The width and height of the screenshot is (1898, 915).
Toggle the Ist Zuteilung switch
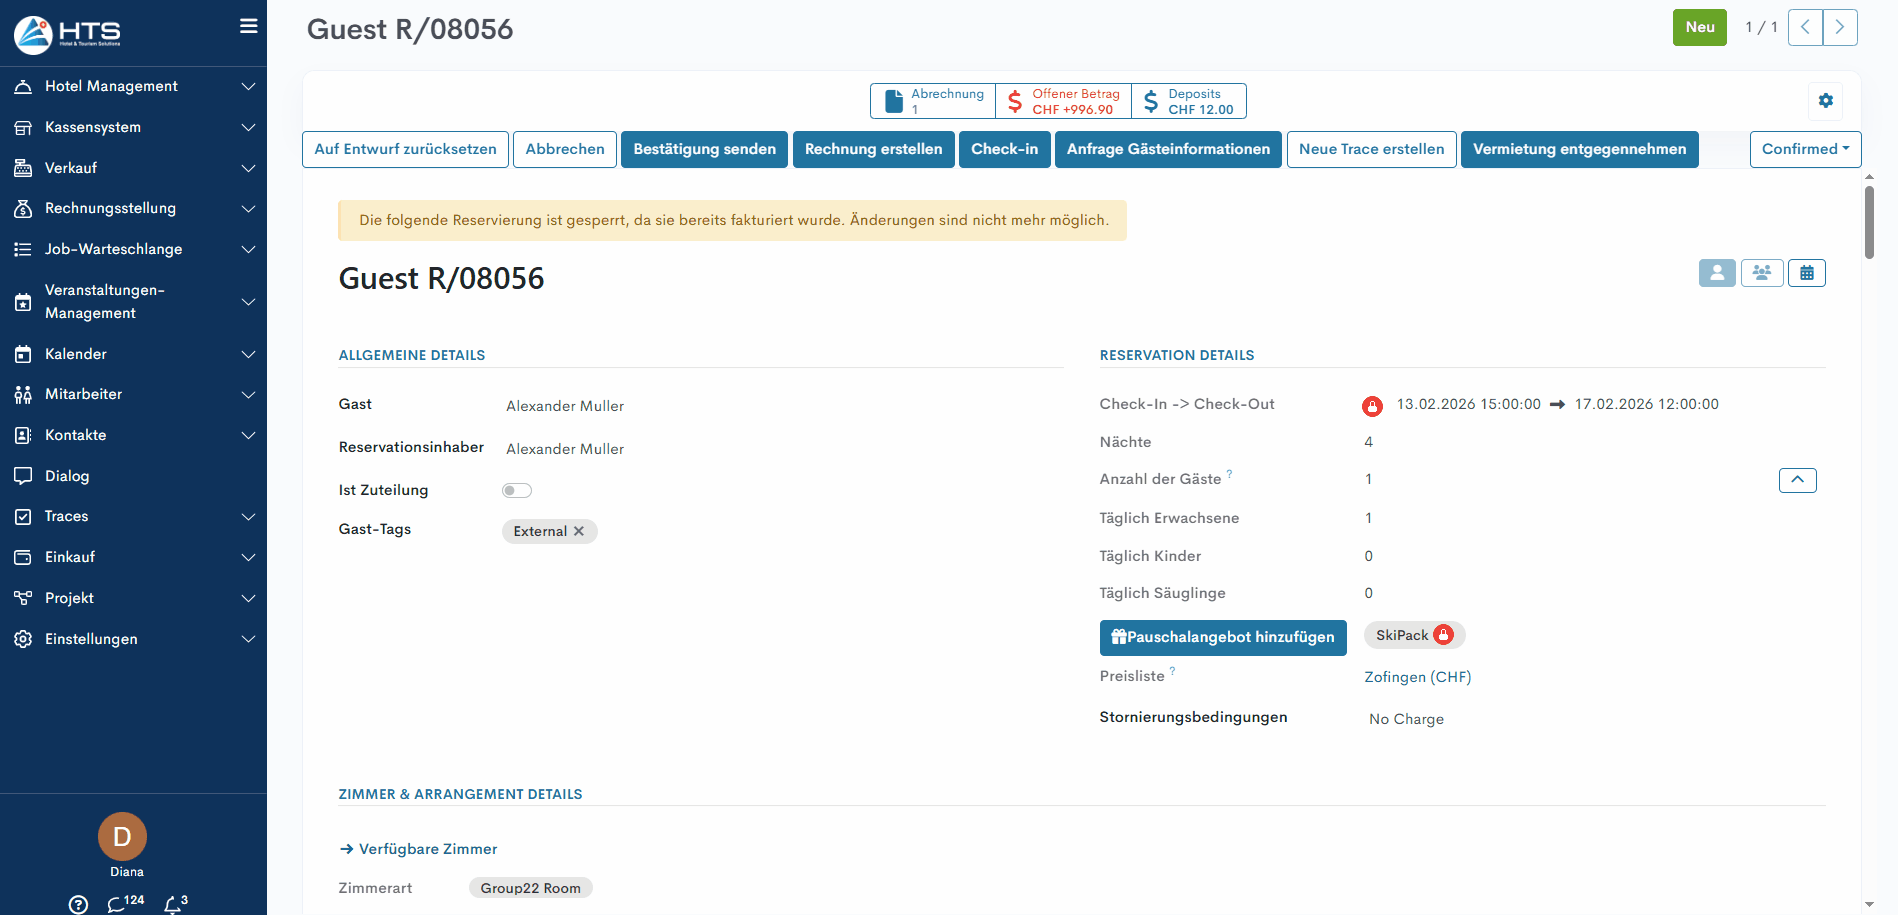tap(517, 491)
